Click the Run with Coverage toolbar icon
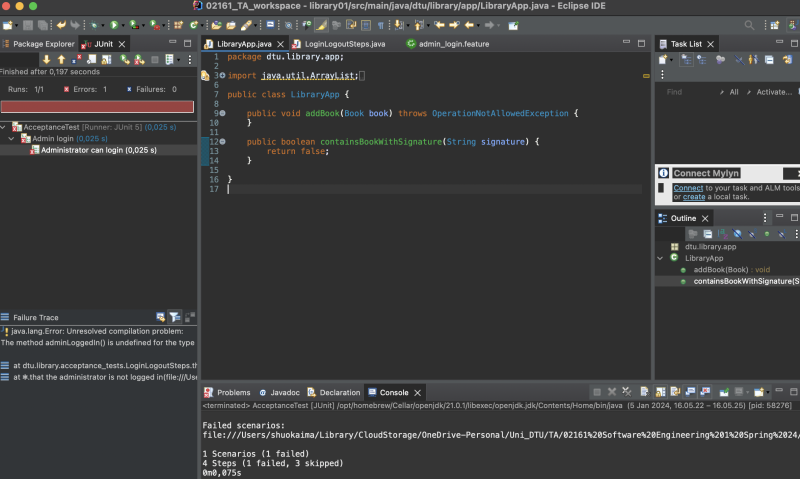 click(134, 25)
